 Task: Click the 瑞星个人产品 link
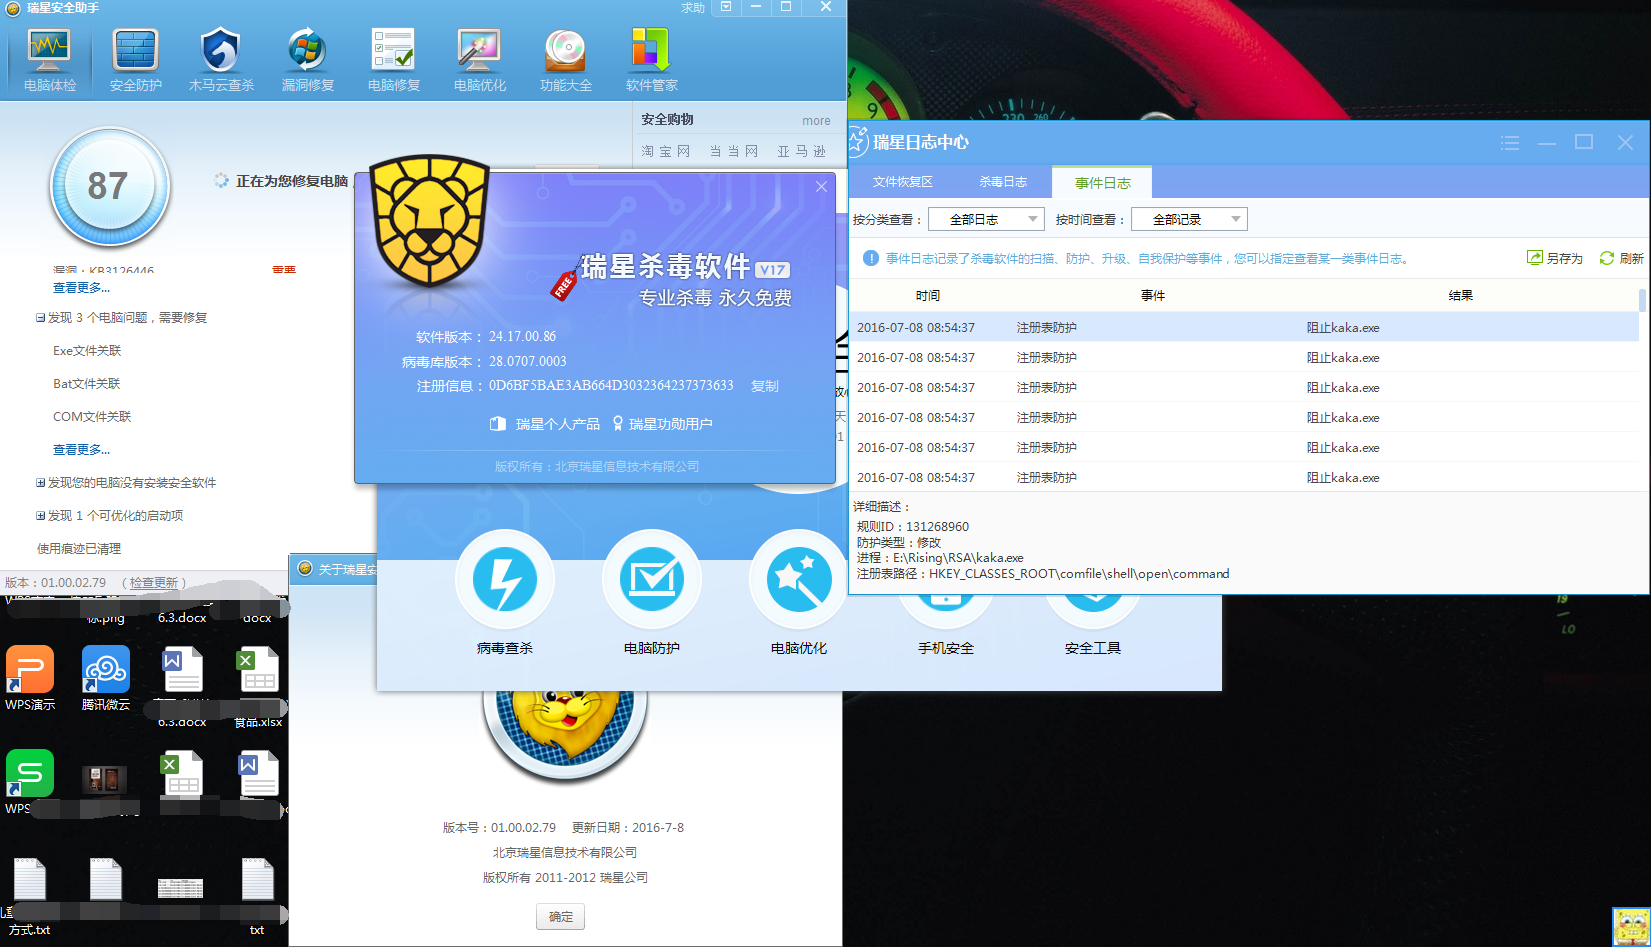coord(545,424)
